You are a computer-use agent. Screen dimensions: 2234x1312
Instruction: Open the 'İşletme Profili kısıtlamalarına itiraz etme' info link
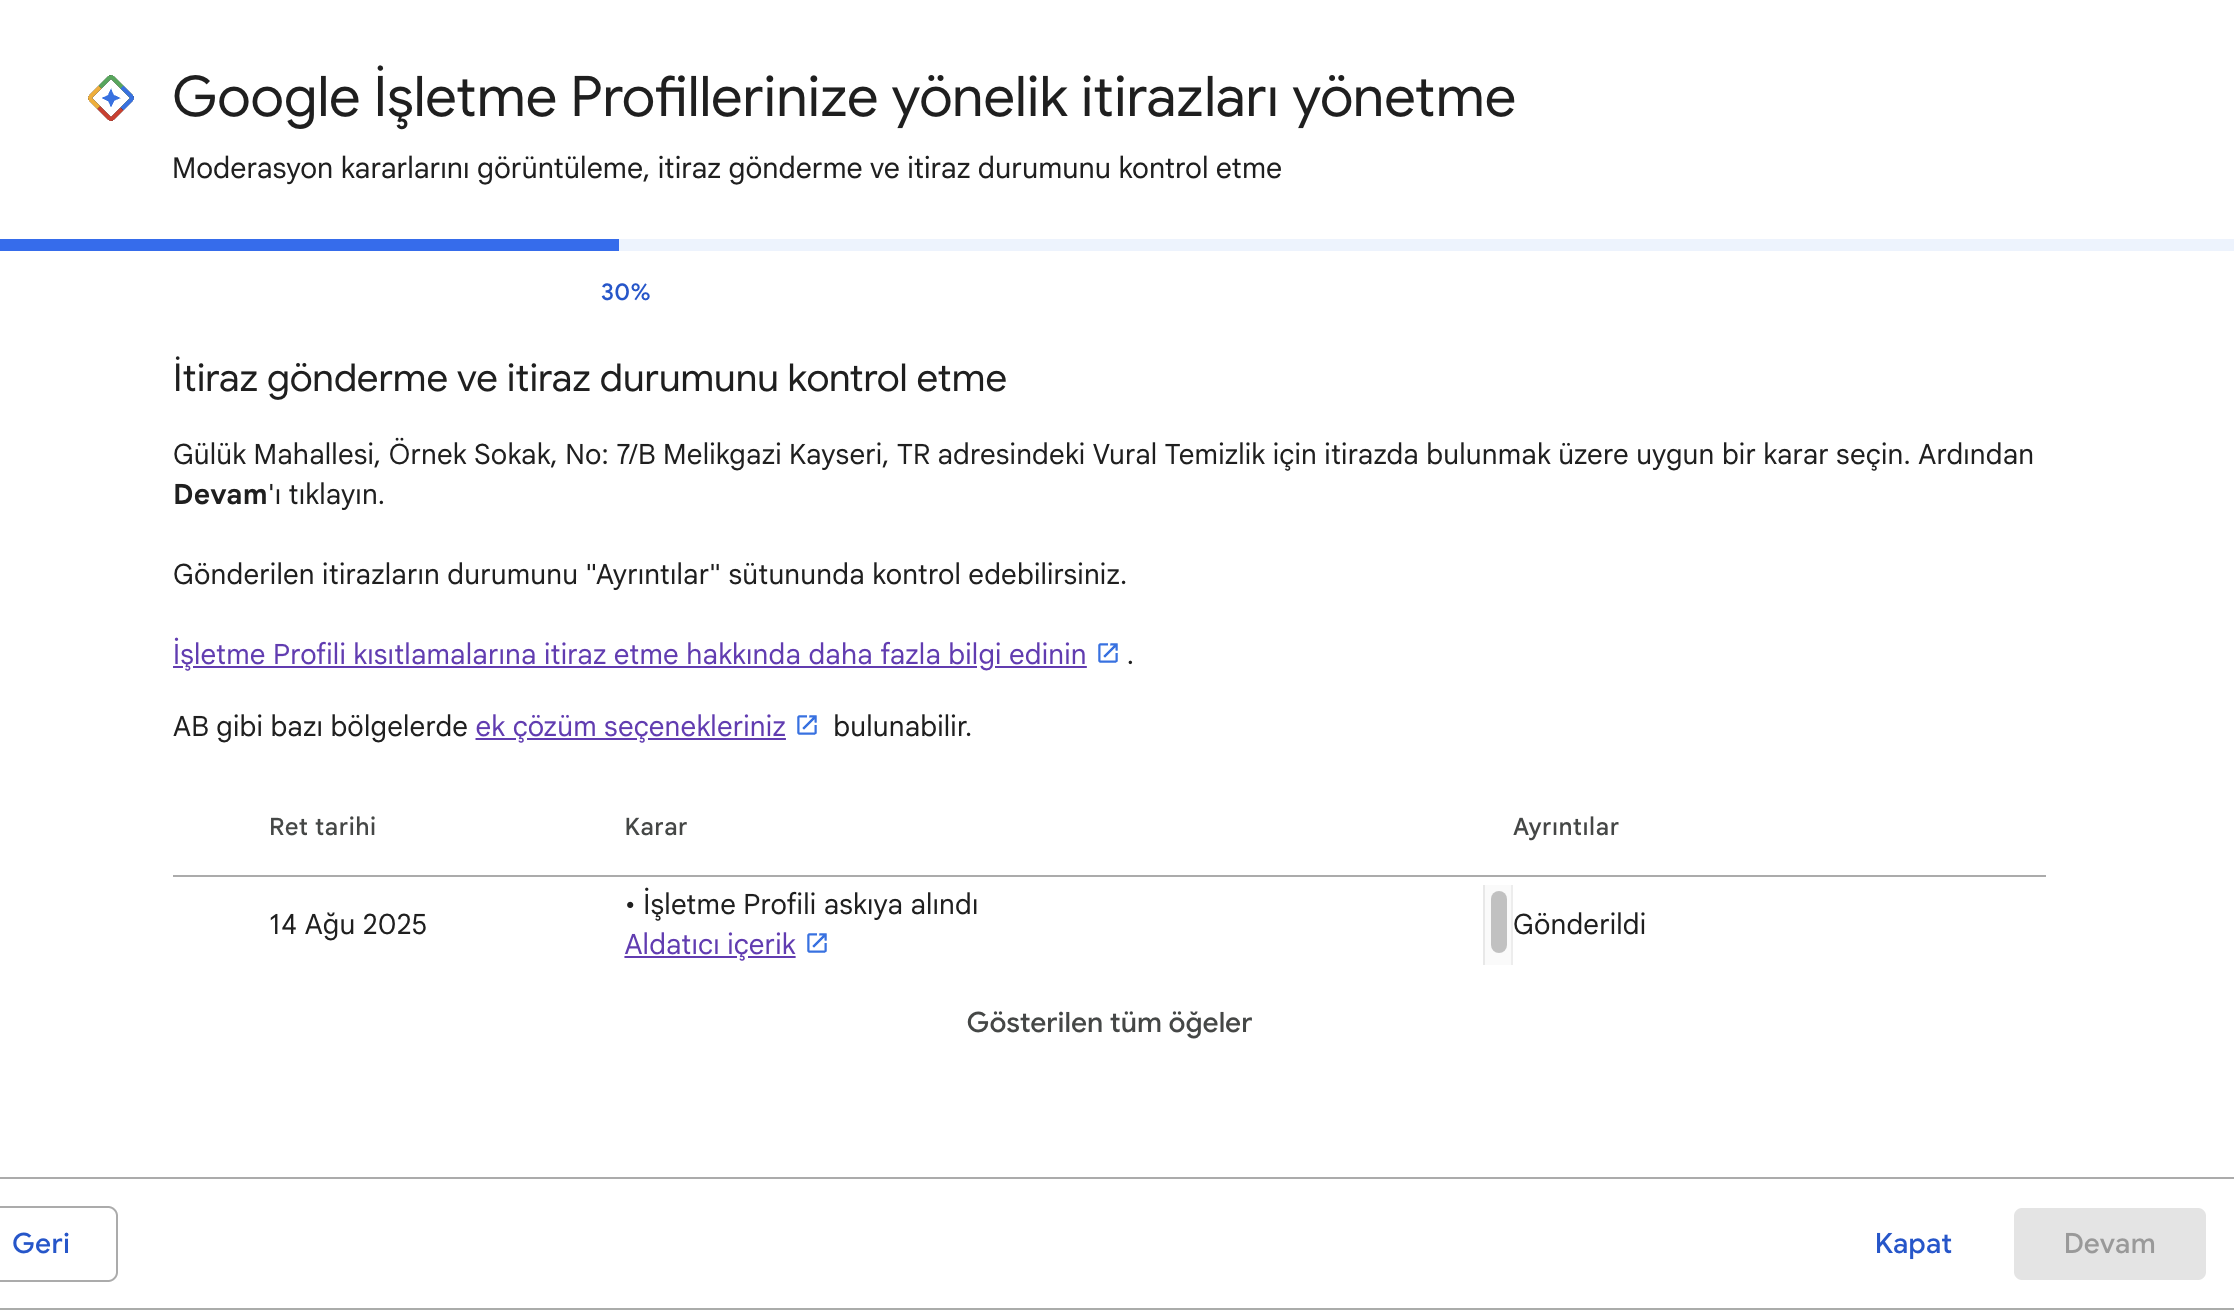pos(630,654)
